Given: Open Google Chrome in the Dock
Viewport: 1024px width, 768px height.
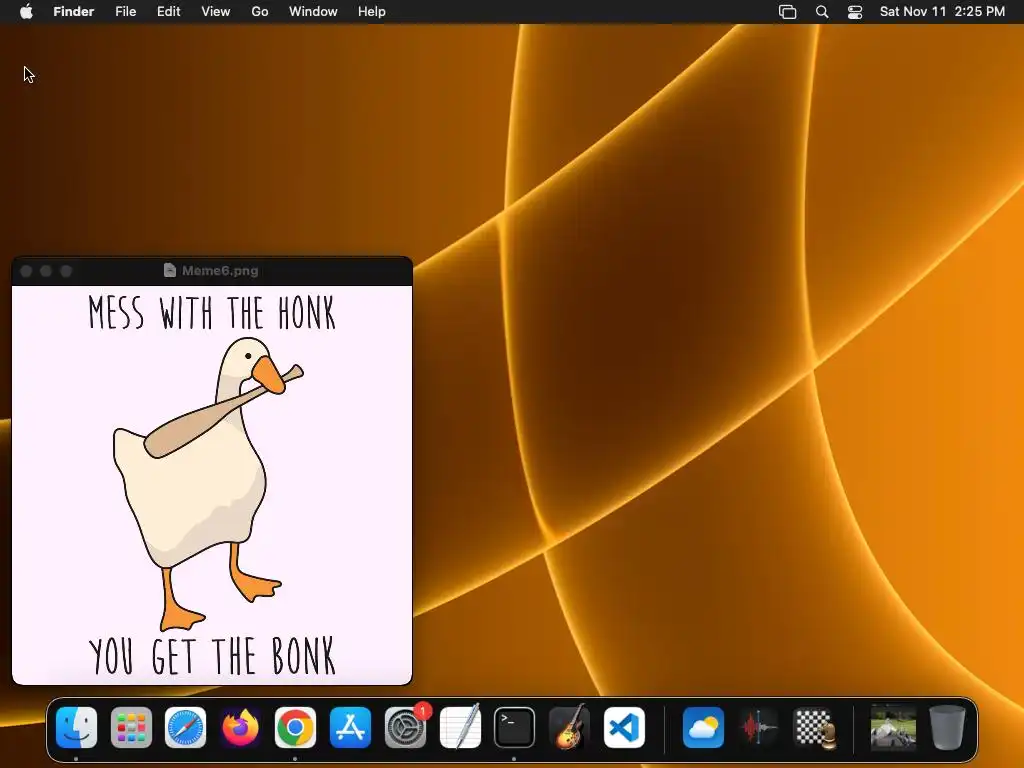Looking at the screenshot, I should tap(295, 727).
